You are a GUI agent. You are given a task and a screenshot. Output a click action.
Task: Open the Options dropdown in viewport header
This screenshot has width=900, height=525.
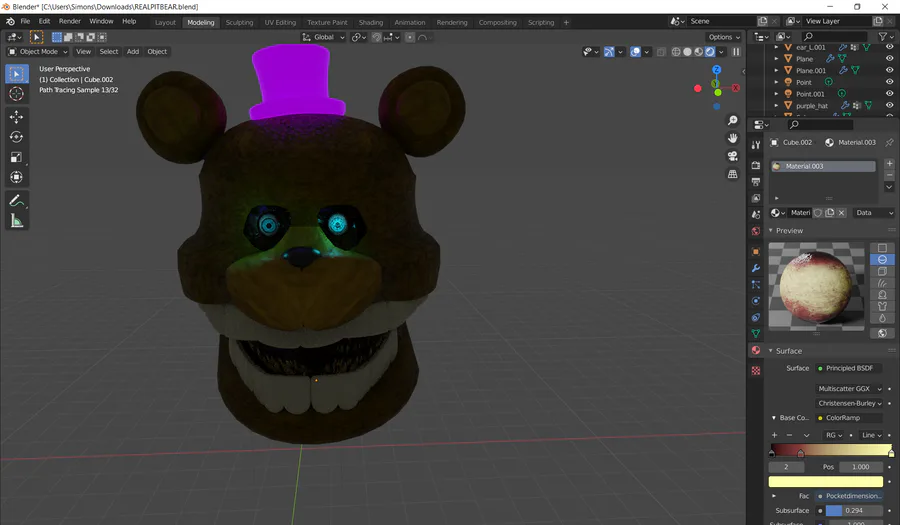[x=724, y=37]
